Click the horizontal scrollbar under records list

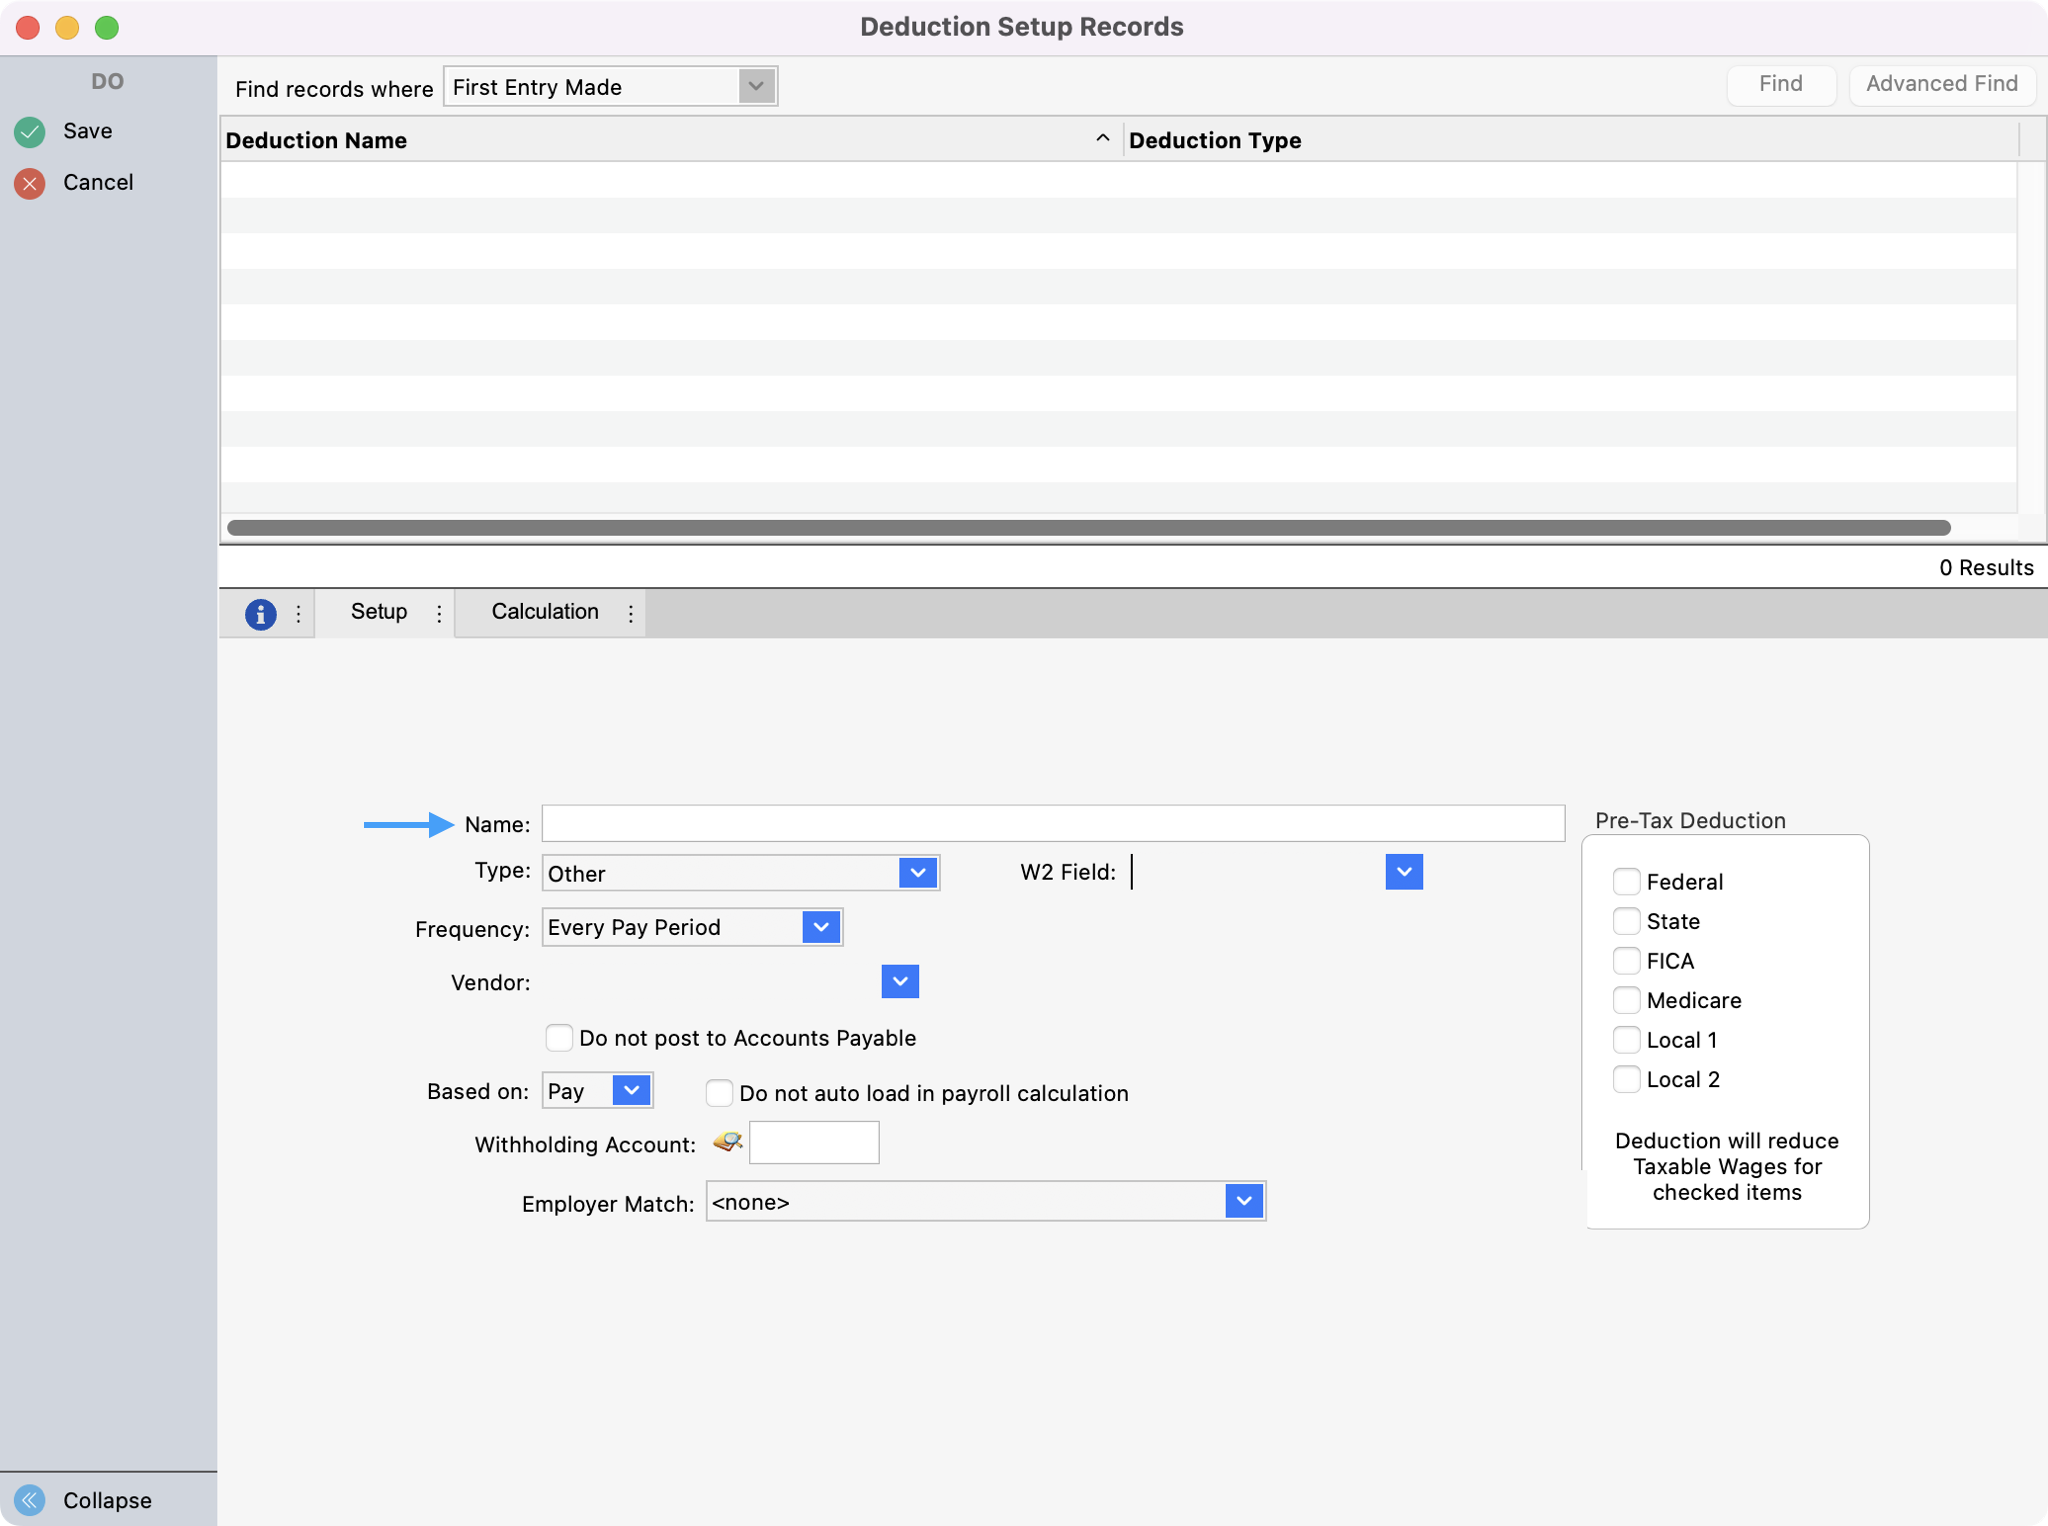(x=1088, y=527)
